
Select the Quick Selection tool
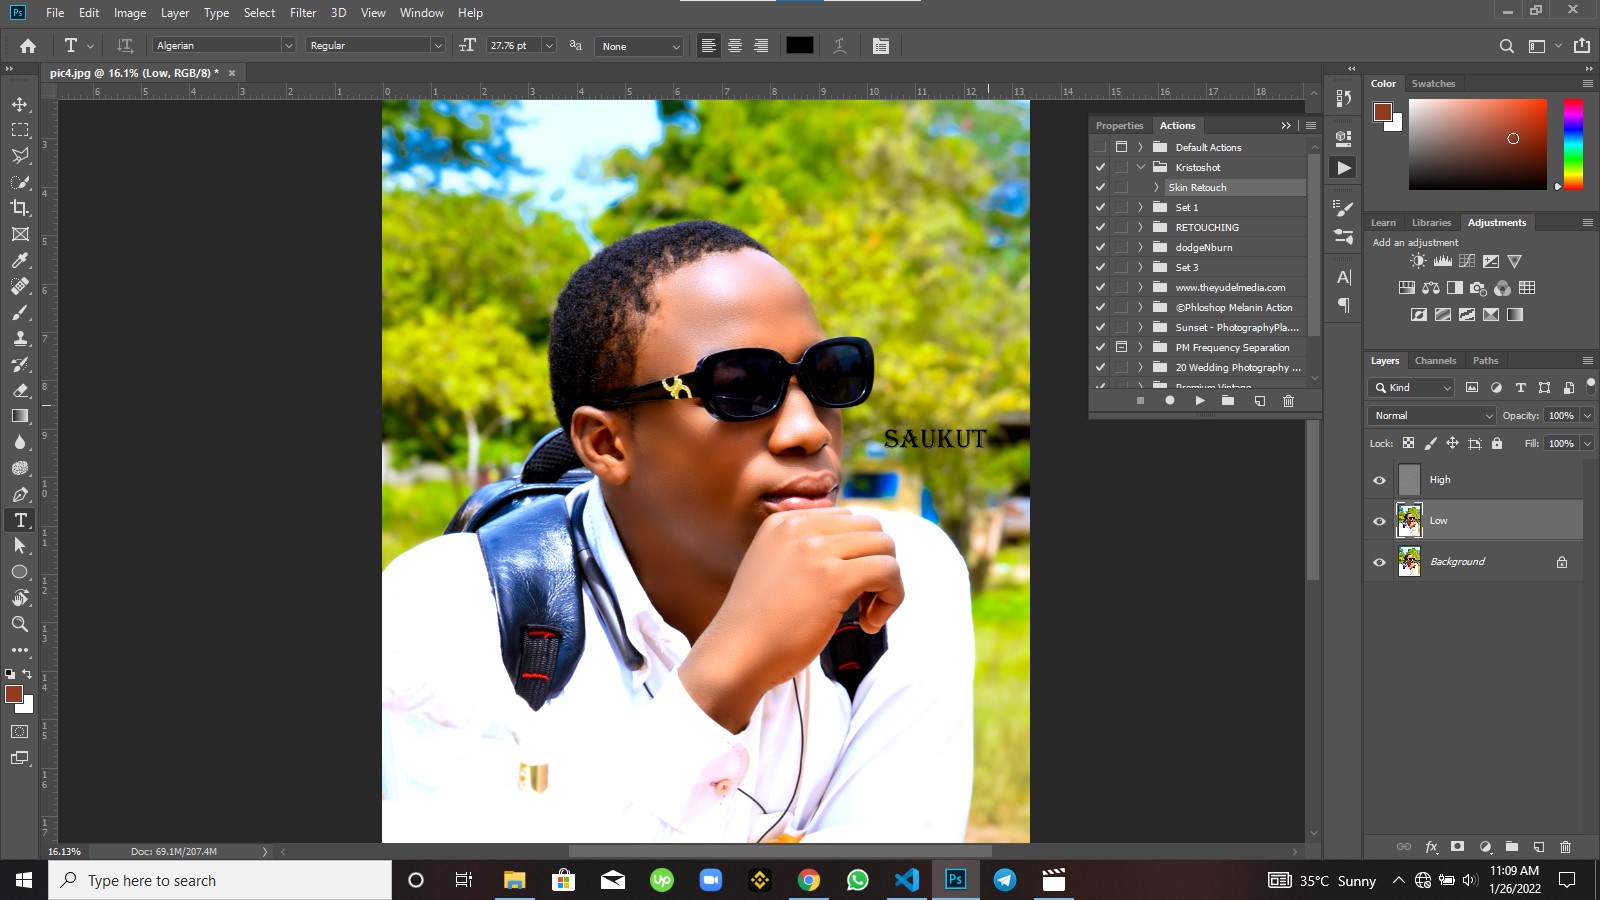tap(20, 182)
